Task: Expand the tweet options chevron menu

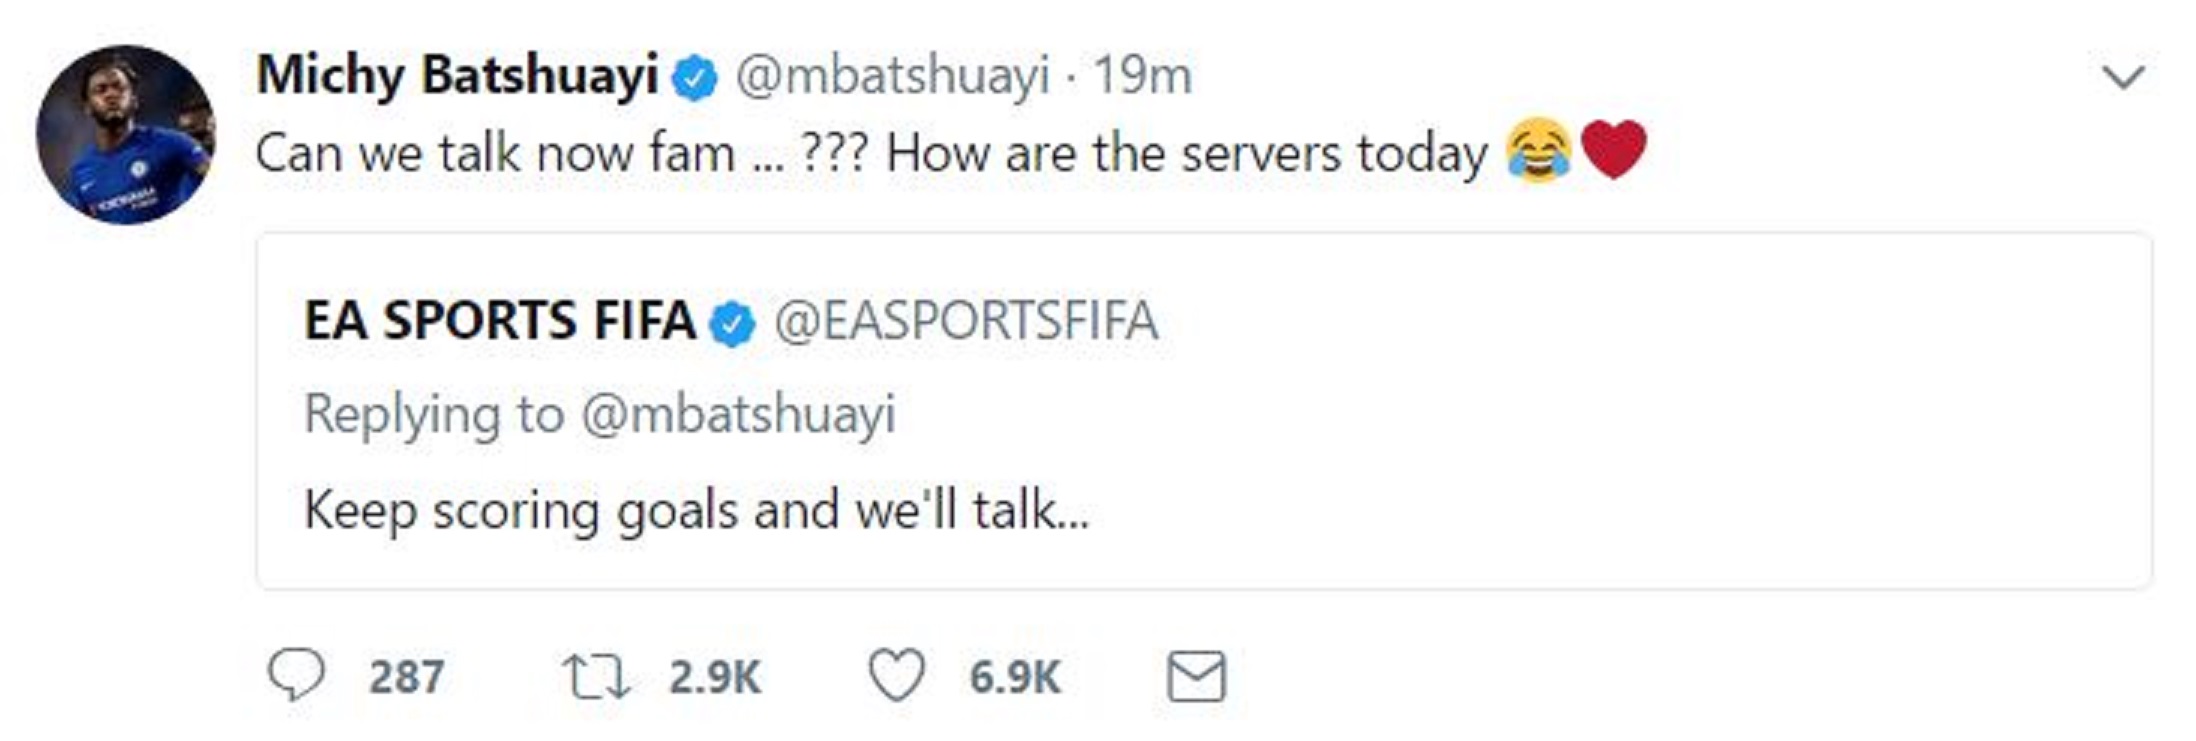Action: 2123,77
